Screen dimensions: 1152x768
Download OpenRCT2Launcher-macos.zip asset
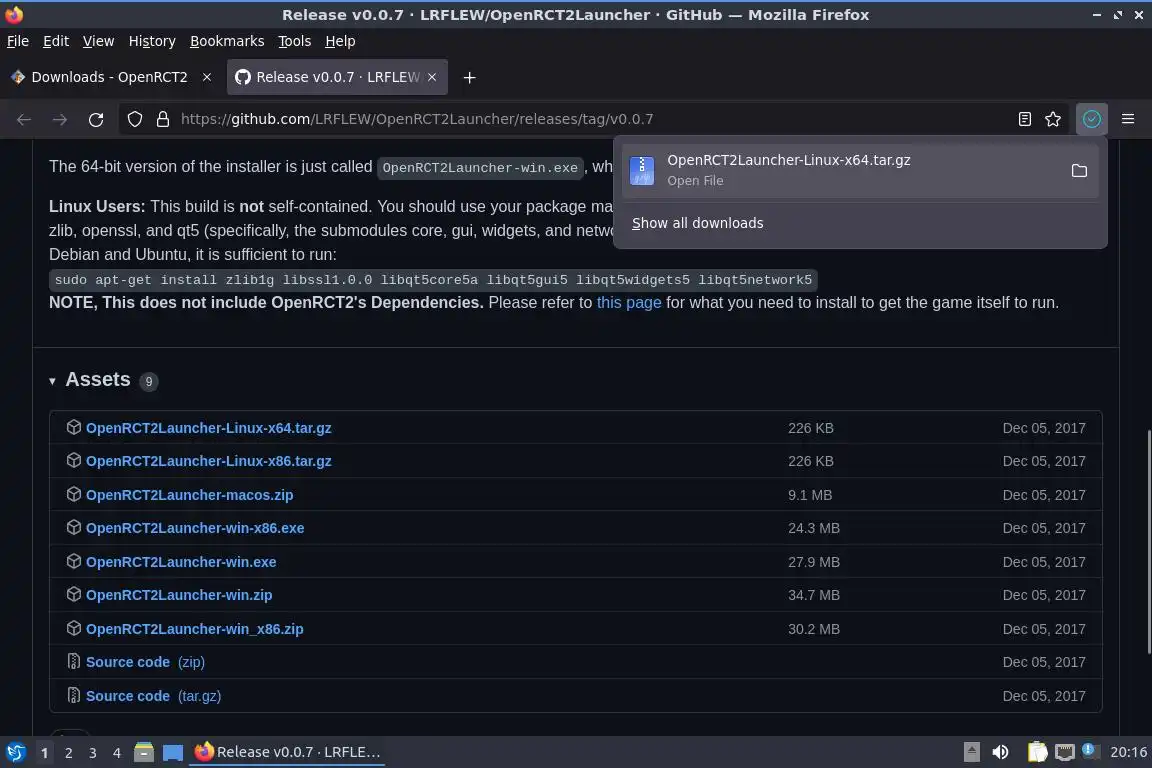point(190,495)
